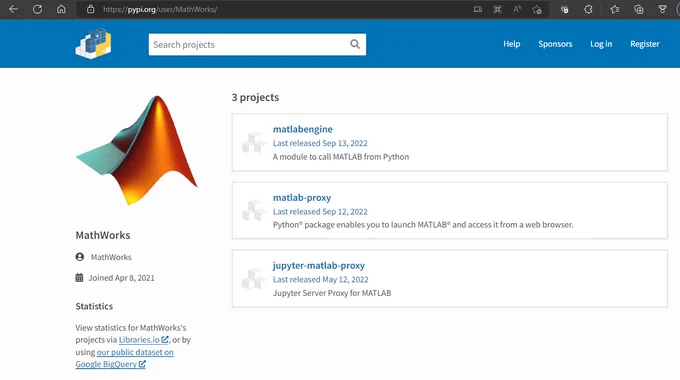Click the MathWorks username user icon
This screenshot has width=680, height=380.
80,257
